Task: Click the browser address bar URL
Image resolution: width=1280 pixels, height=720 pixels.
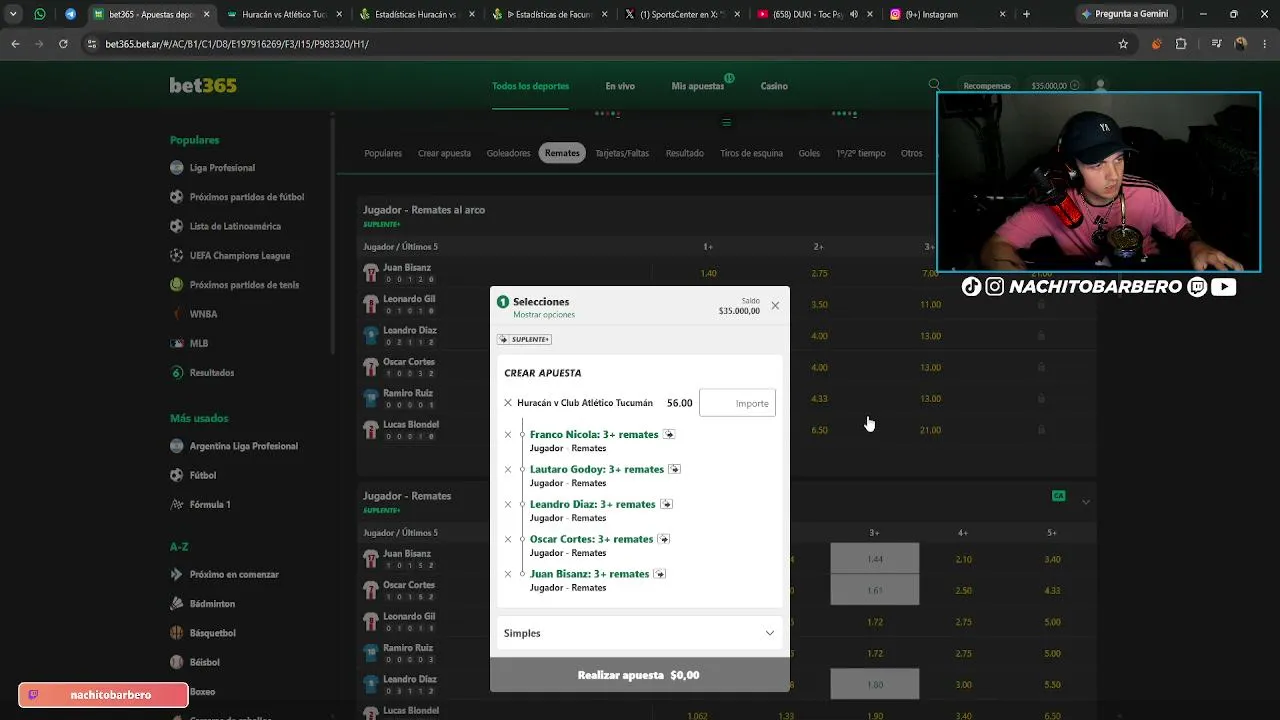Action: [237, 44]
